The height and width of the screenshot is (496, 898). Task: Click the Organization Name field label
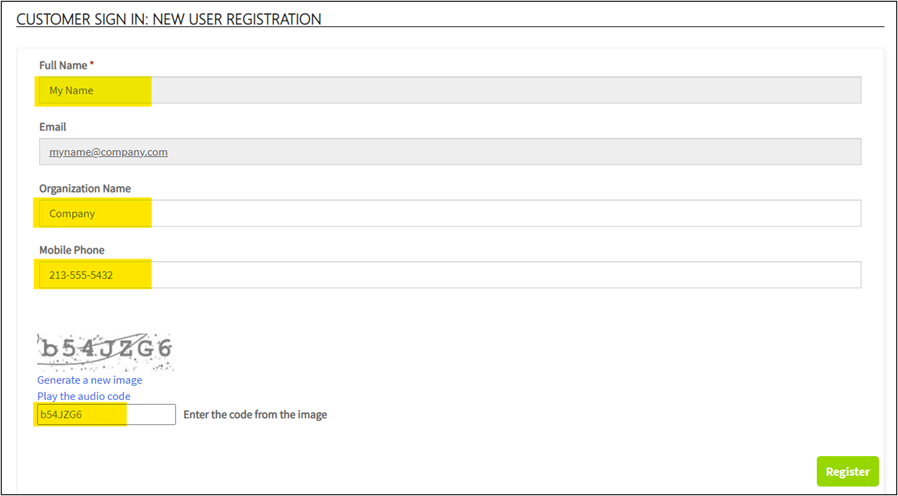coord(85,188)
